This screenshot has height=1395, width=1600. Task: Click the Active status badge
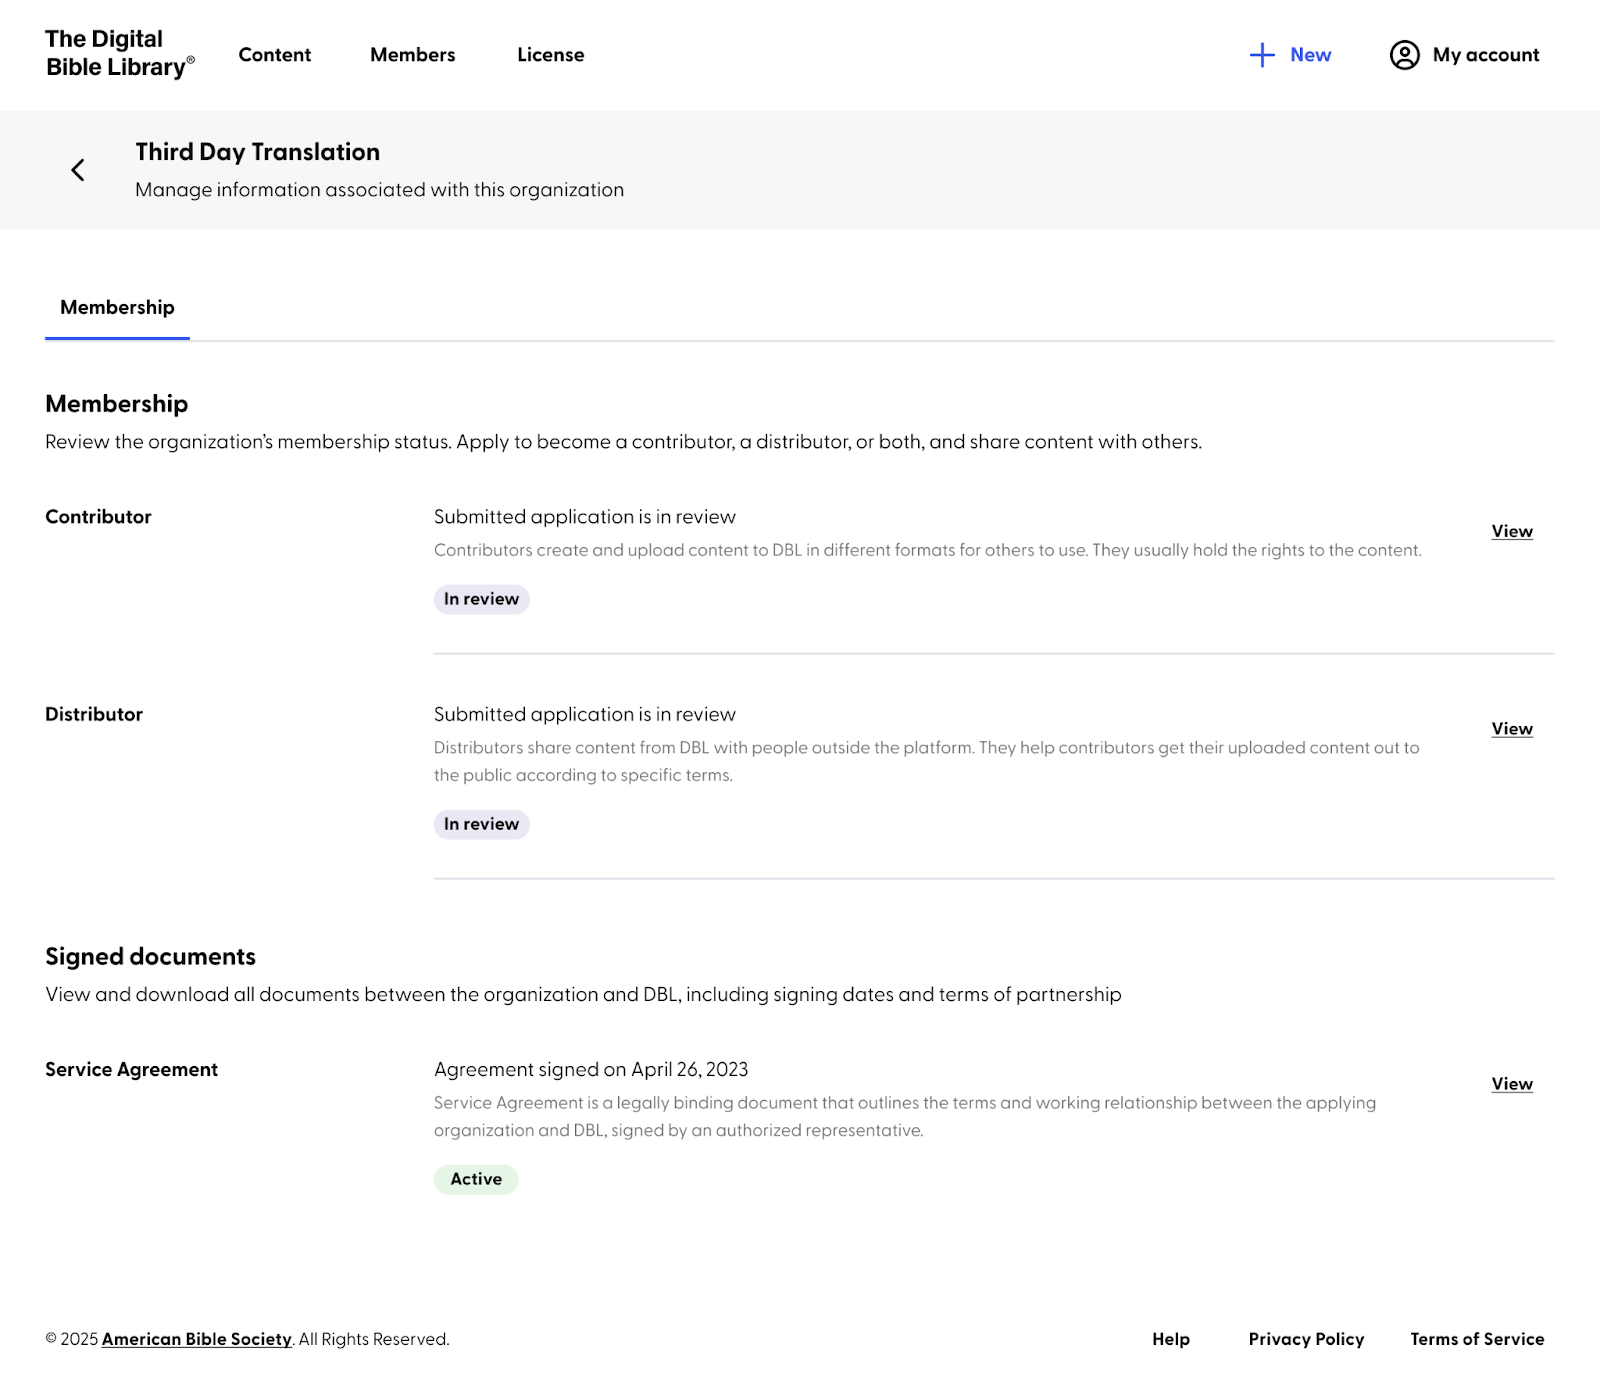click(x=476, y=1179)
